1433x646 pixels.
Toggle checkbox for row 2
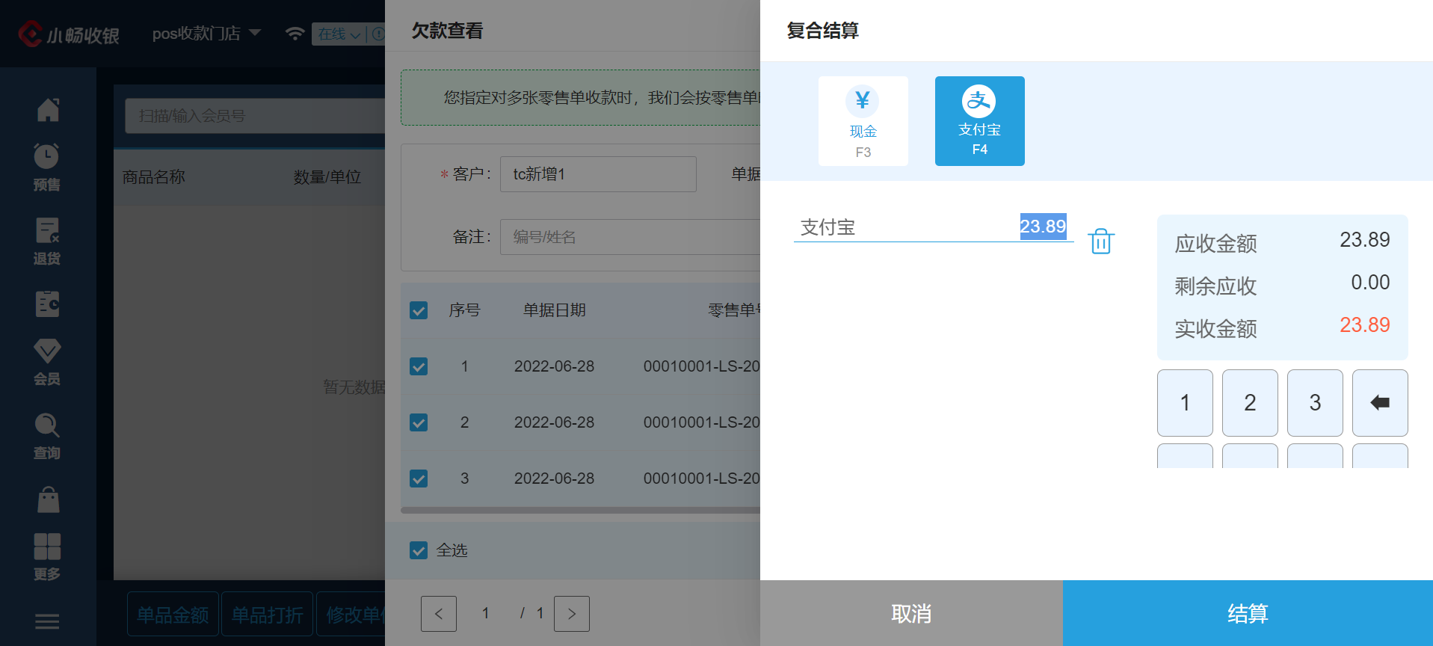click(419, 423)
